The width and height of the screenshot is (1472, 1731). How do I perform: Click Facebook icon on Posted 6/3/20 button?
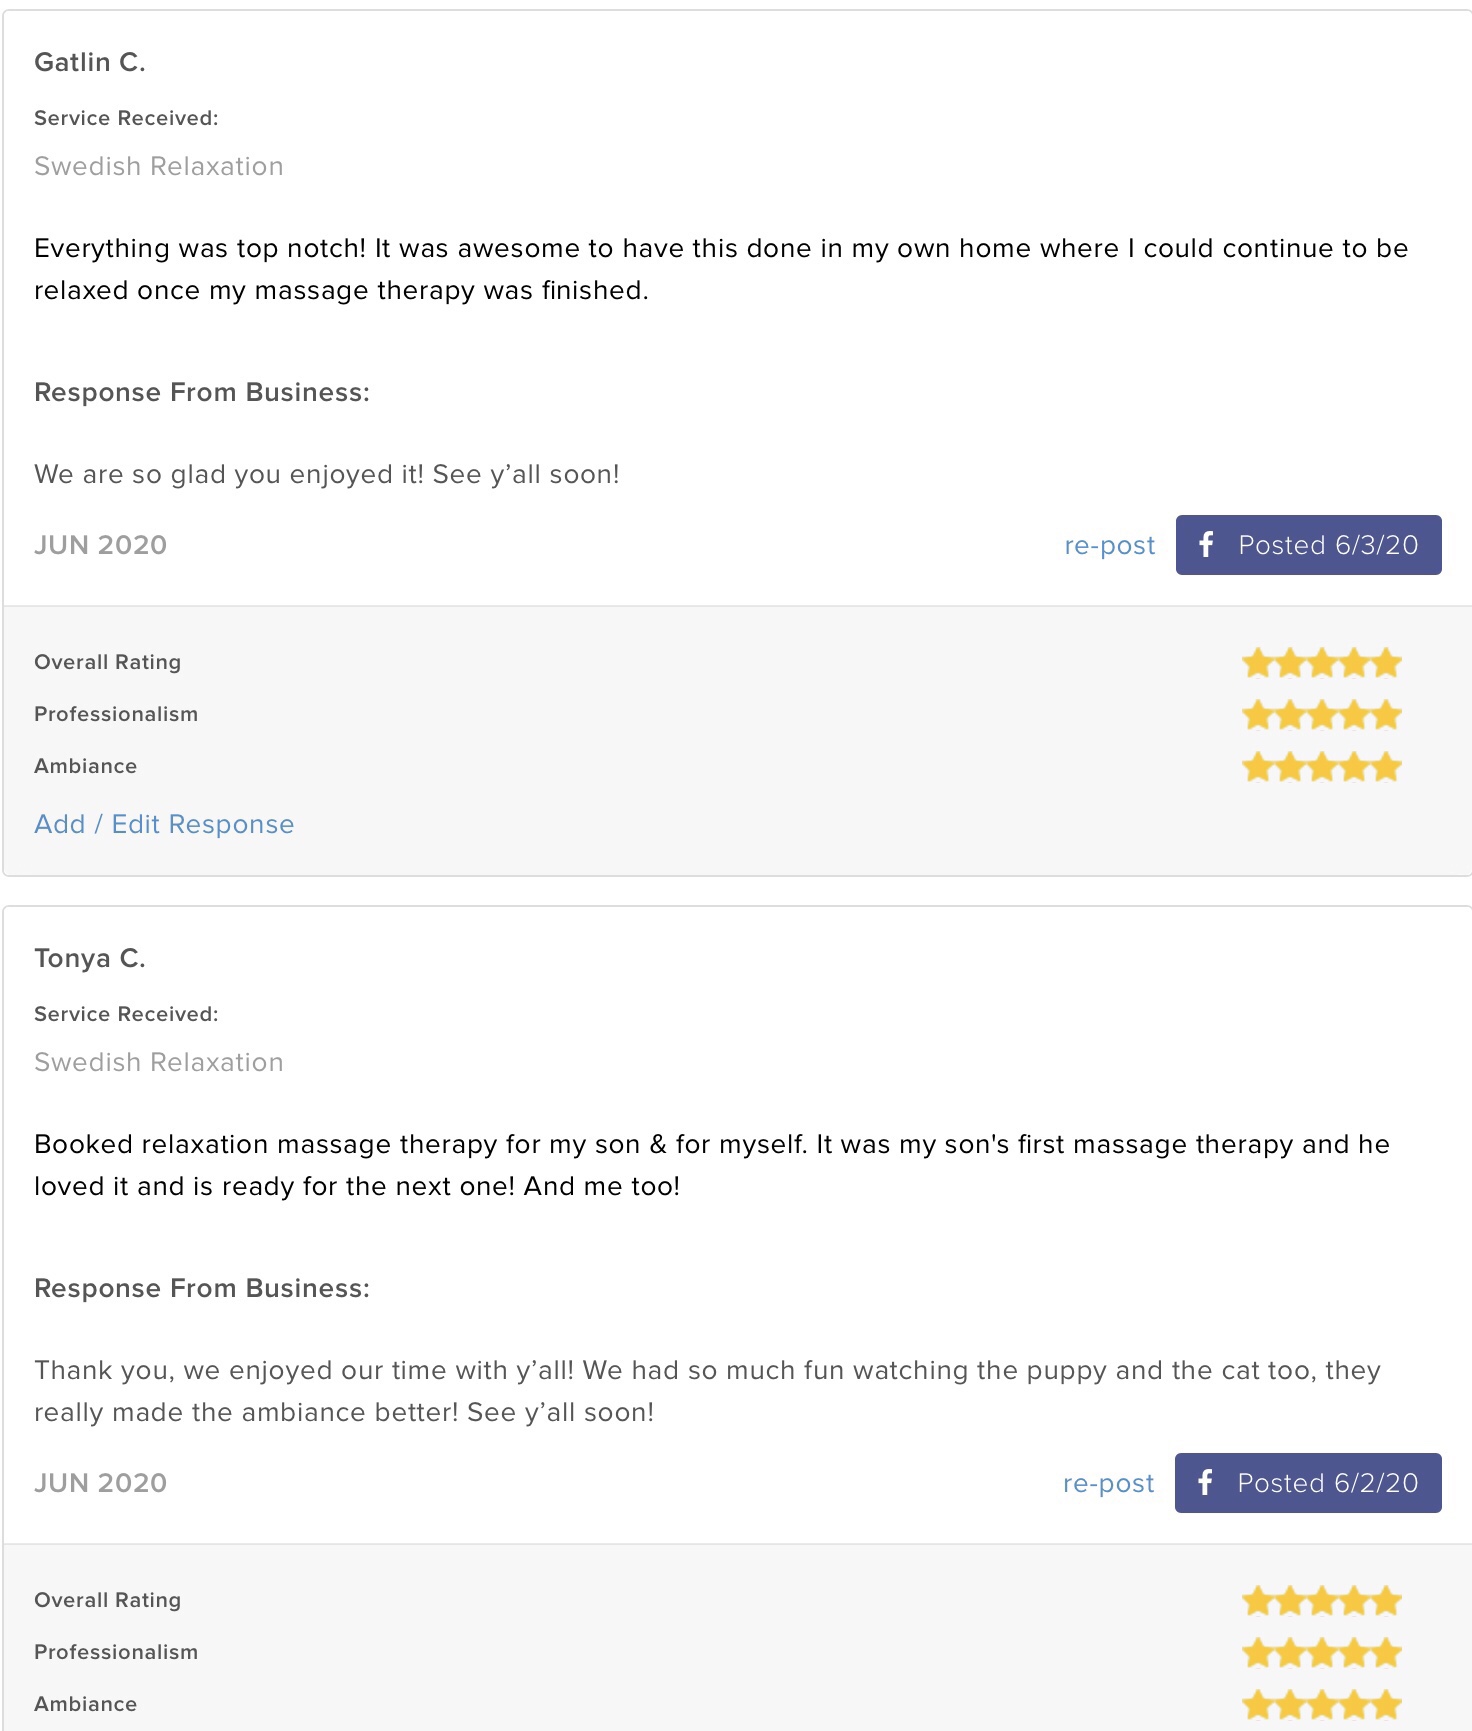coord(1206,545)
